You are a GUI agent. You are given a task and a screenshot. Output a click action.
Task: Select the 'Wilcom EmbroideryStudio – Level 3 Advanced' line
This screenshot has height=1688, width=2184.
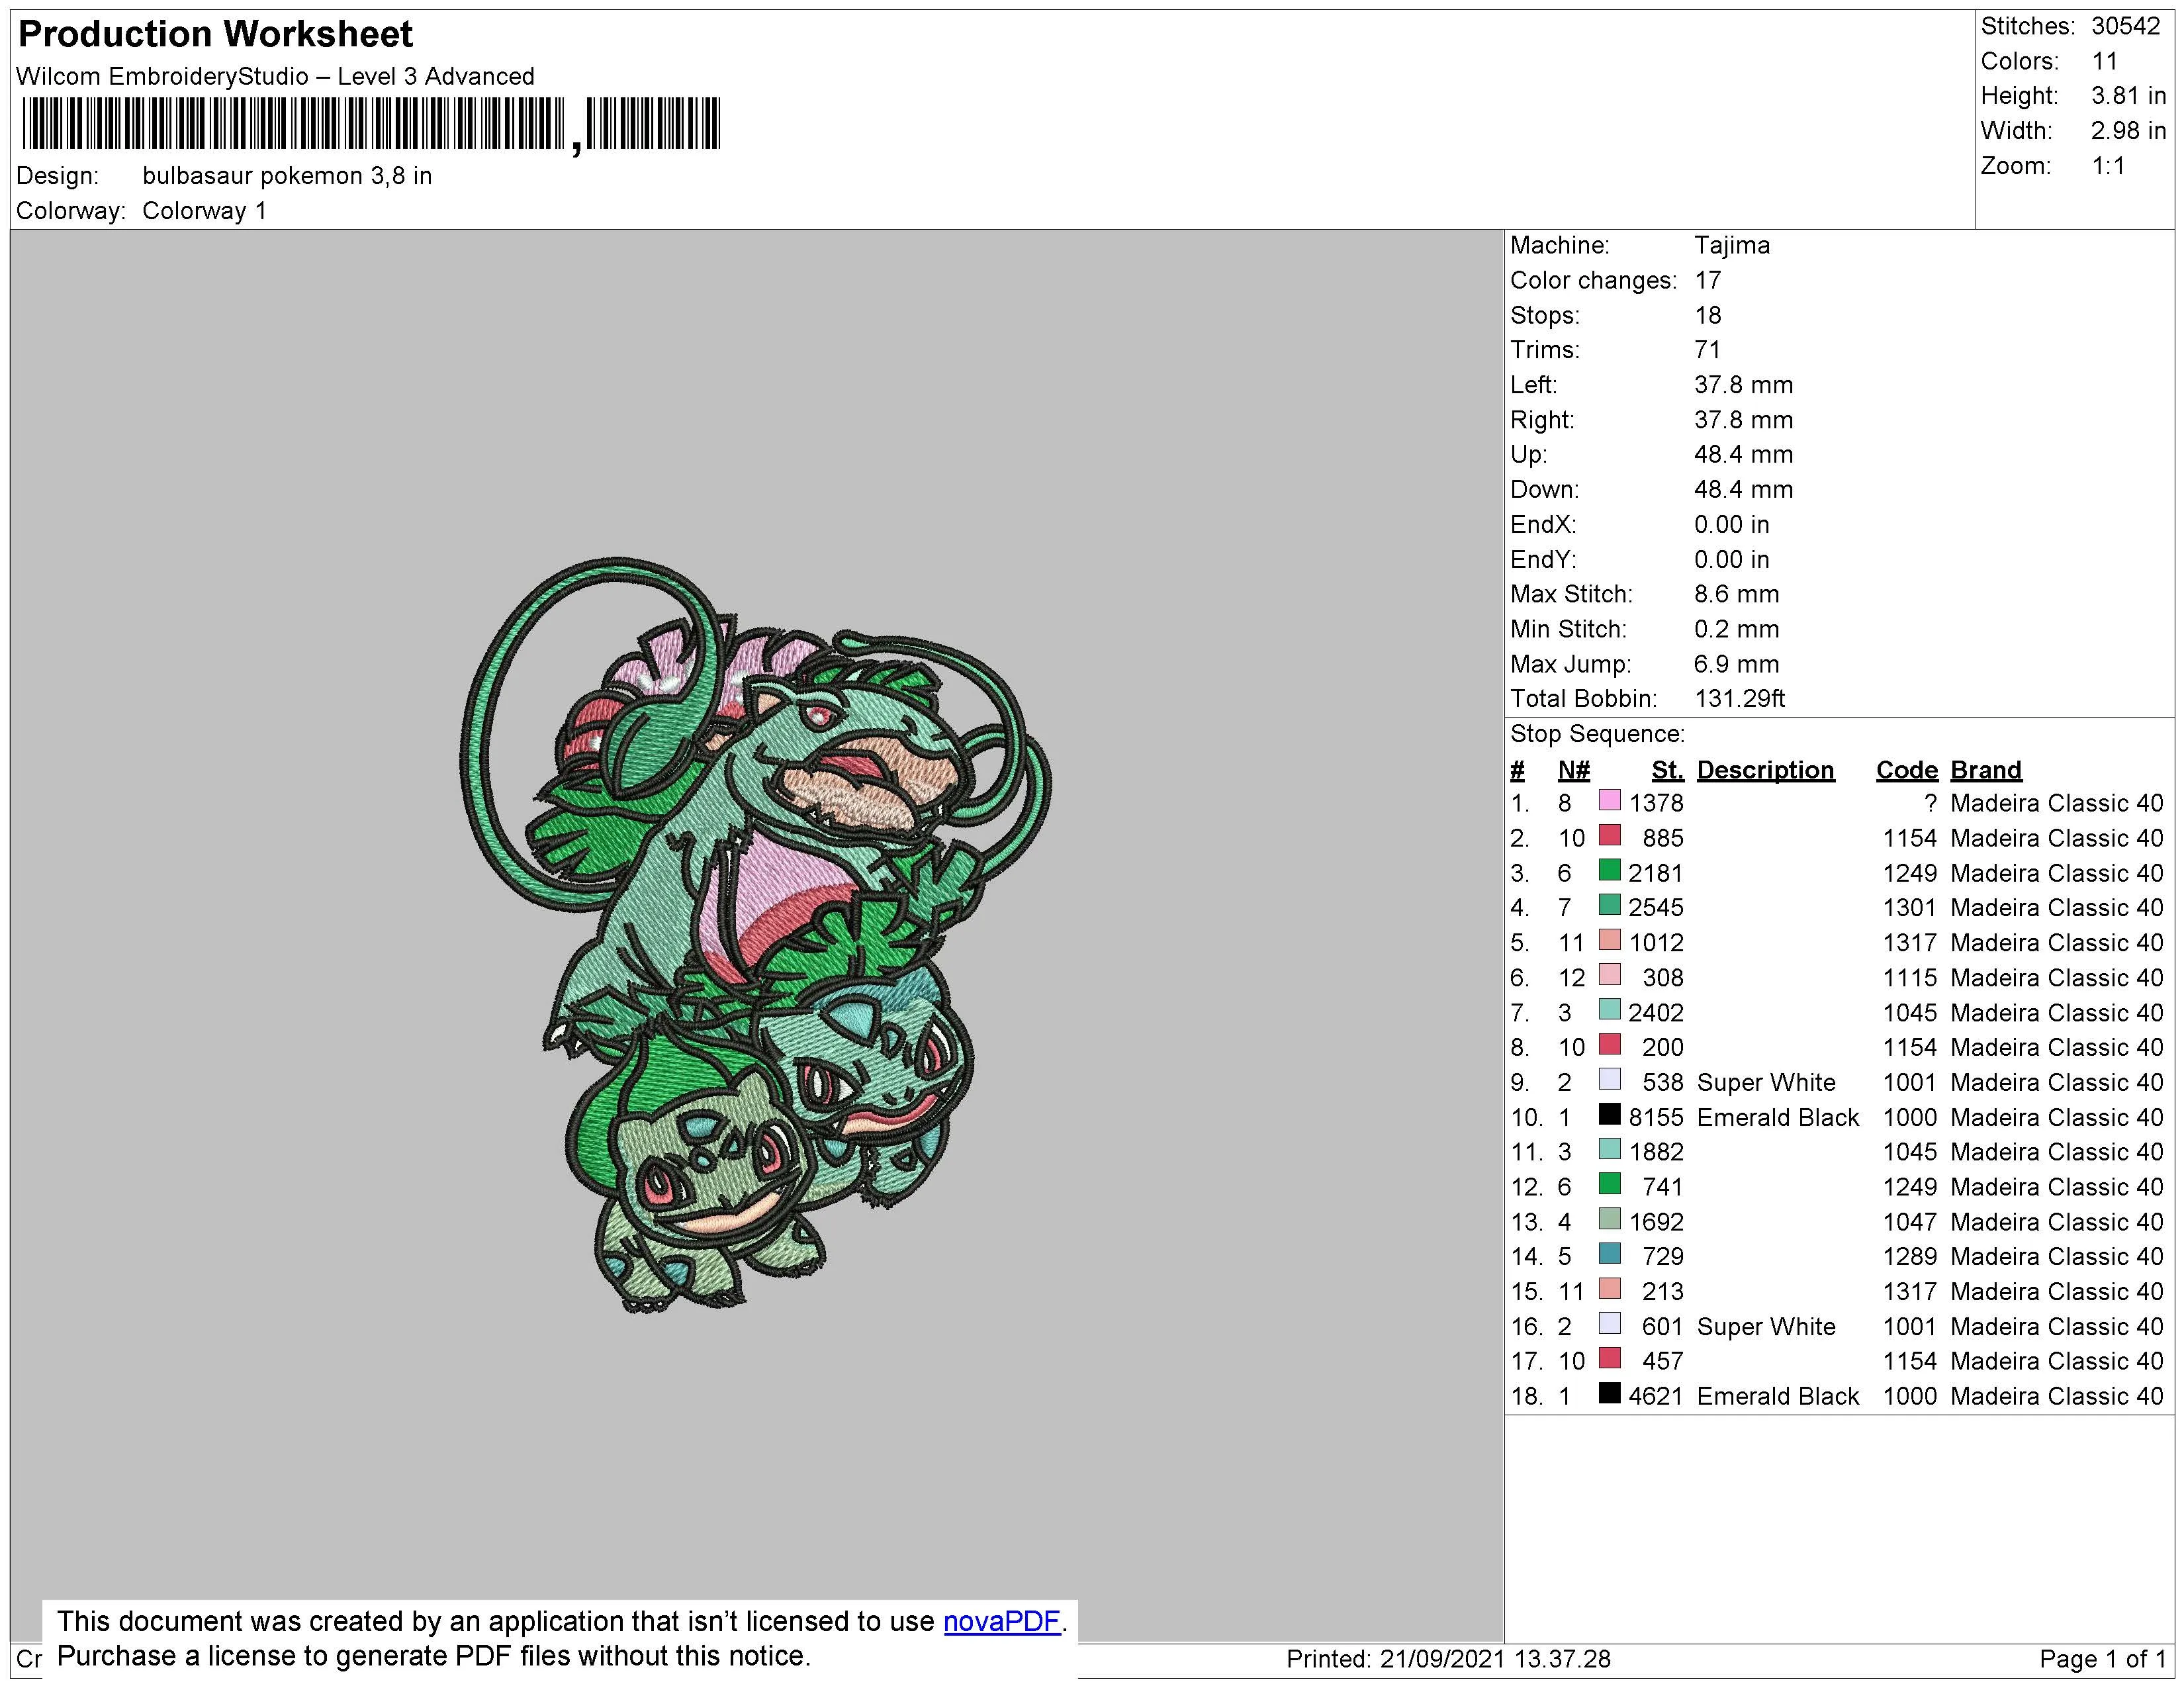[x=275, y=76]
